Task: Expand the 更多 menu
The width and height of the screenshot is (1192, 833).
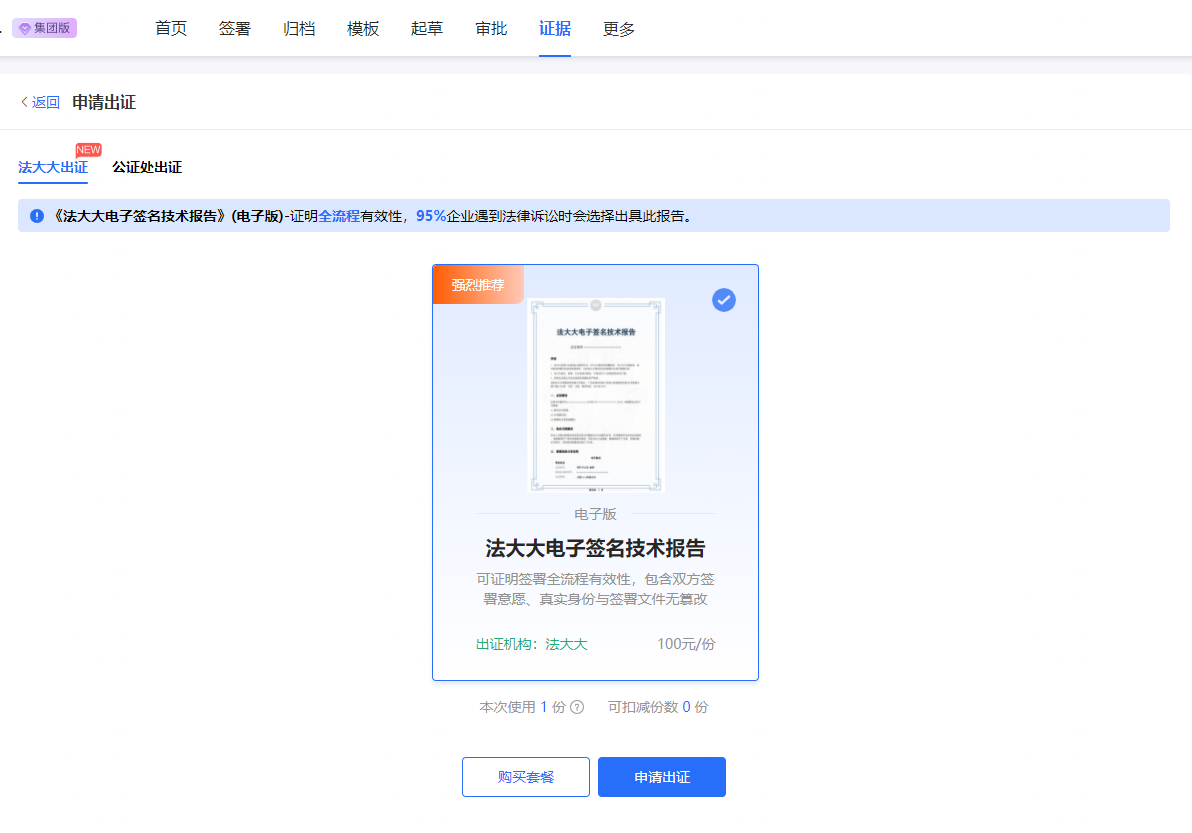Action: click(x=619, y=29)
